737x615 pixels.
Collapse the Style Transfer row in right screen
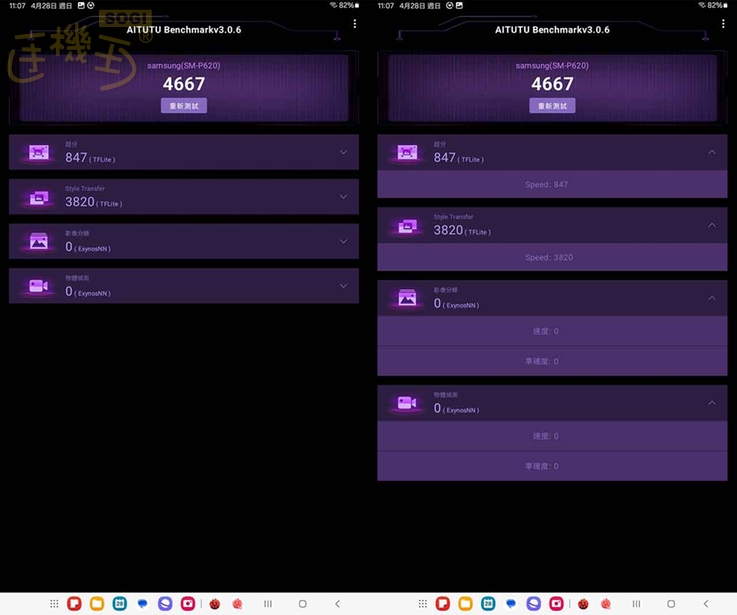tap(712, 225)
